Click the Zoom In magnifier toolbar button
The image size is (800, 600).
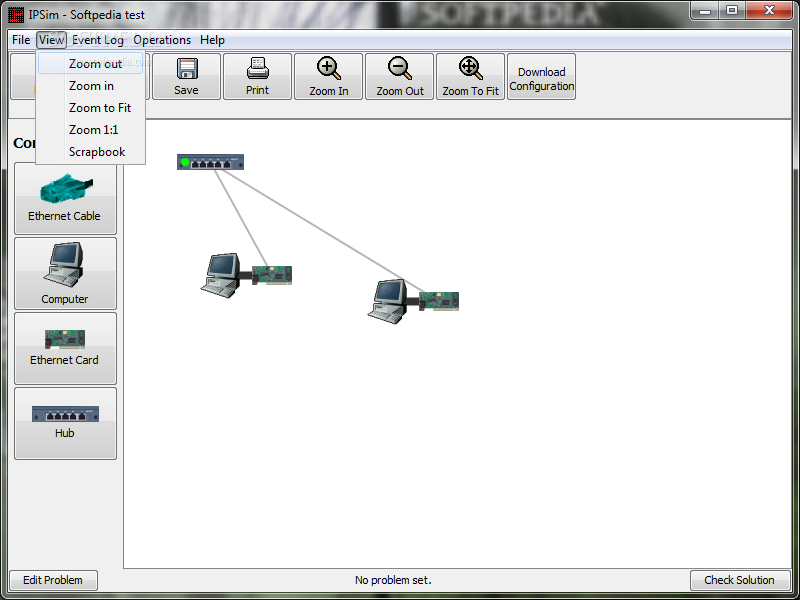coord(329,77)
